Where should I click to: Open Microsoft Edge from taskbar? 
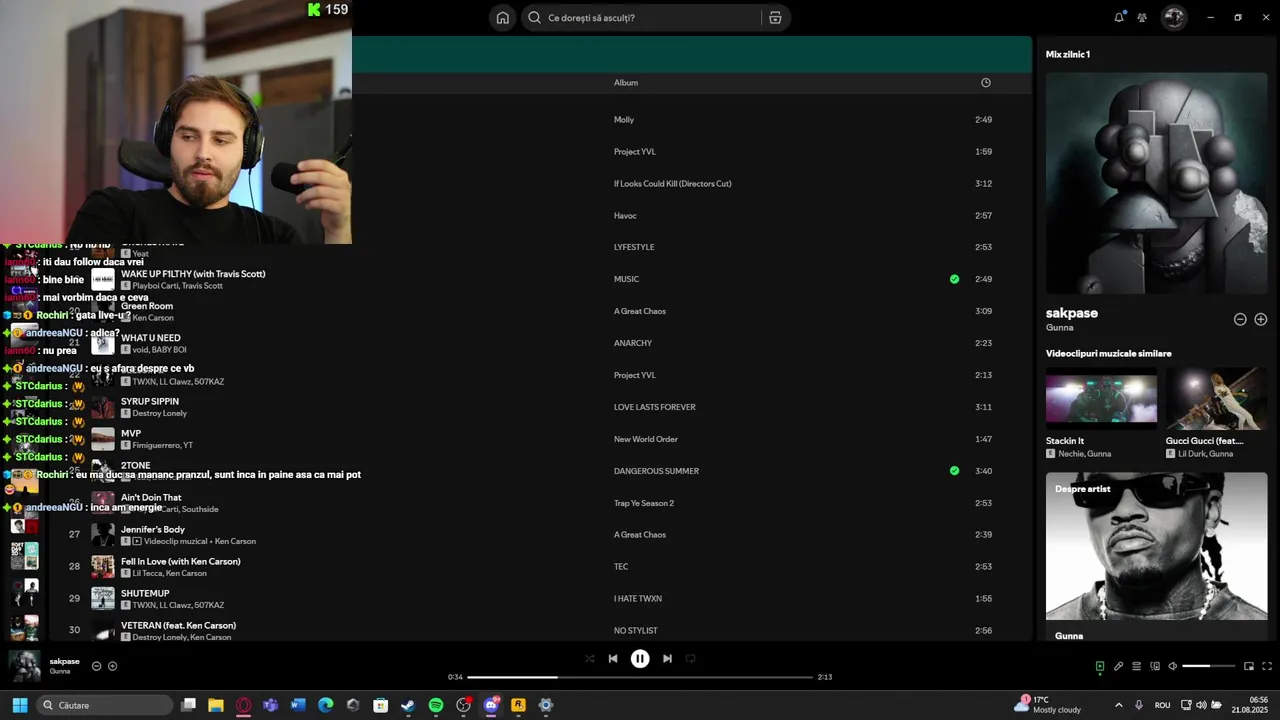tap(325, 705)
